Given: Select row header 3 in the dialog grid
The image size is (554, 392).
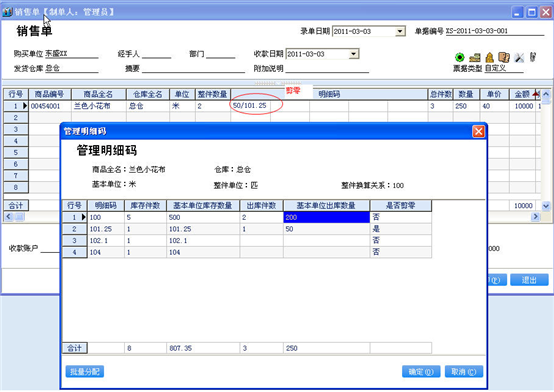Looking at the screenshot, I should pyautogui.click(x=75, y=241).
